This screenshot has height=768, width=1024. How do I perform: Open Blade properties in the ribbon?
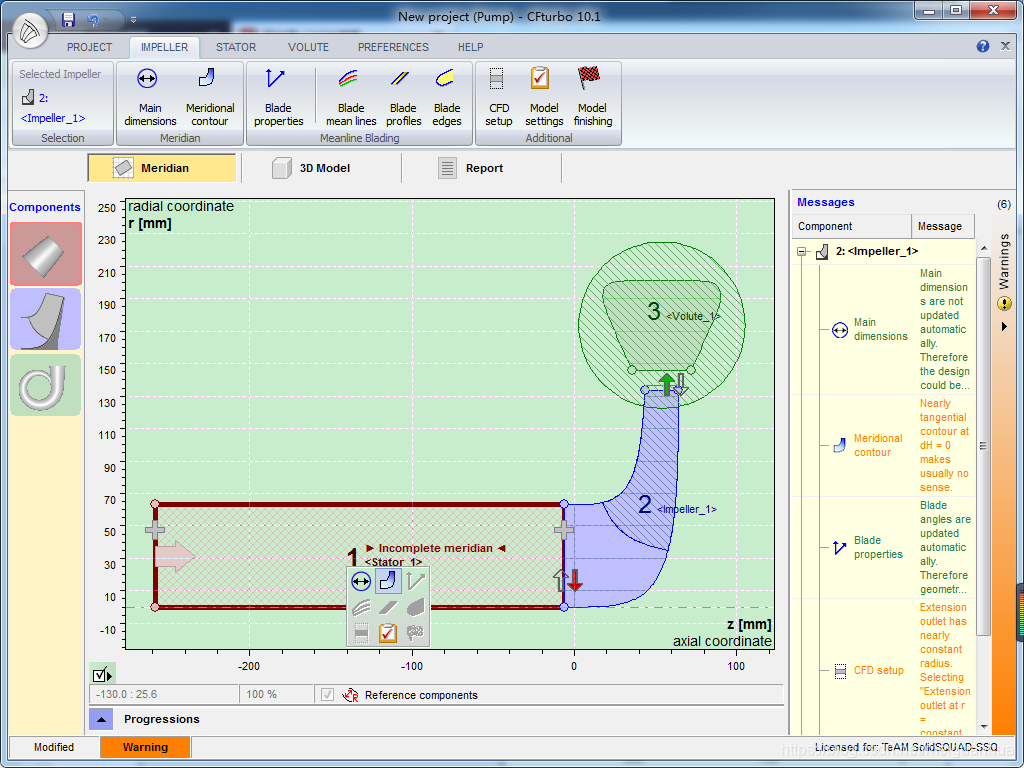(278, 97)
